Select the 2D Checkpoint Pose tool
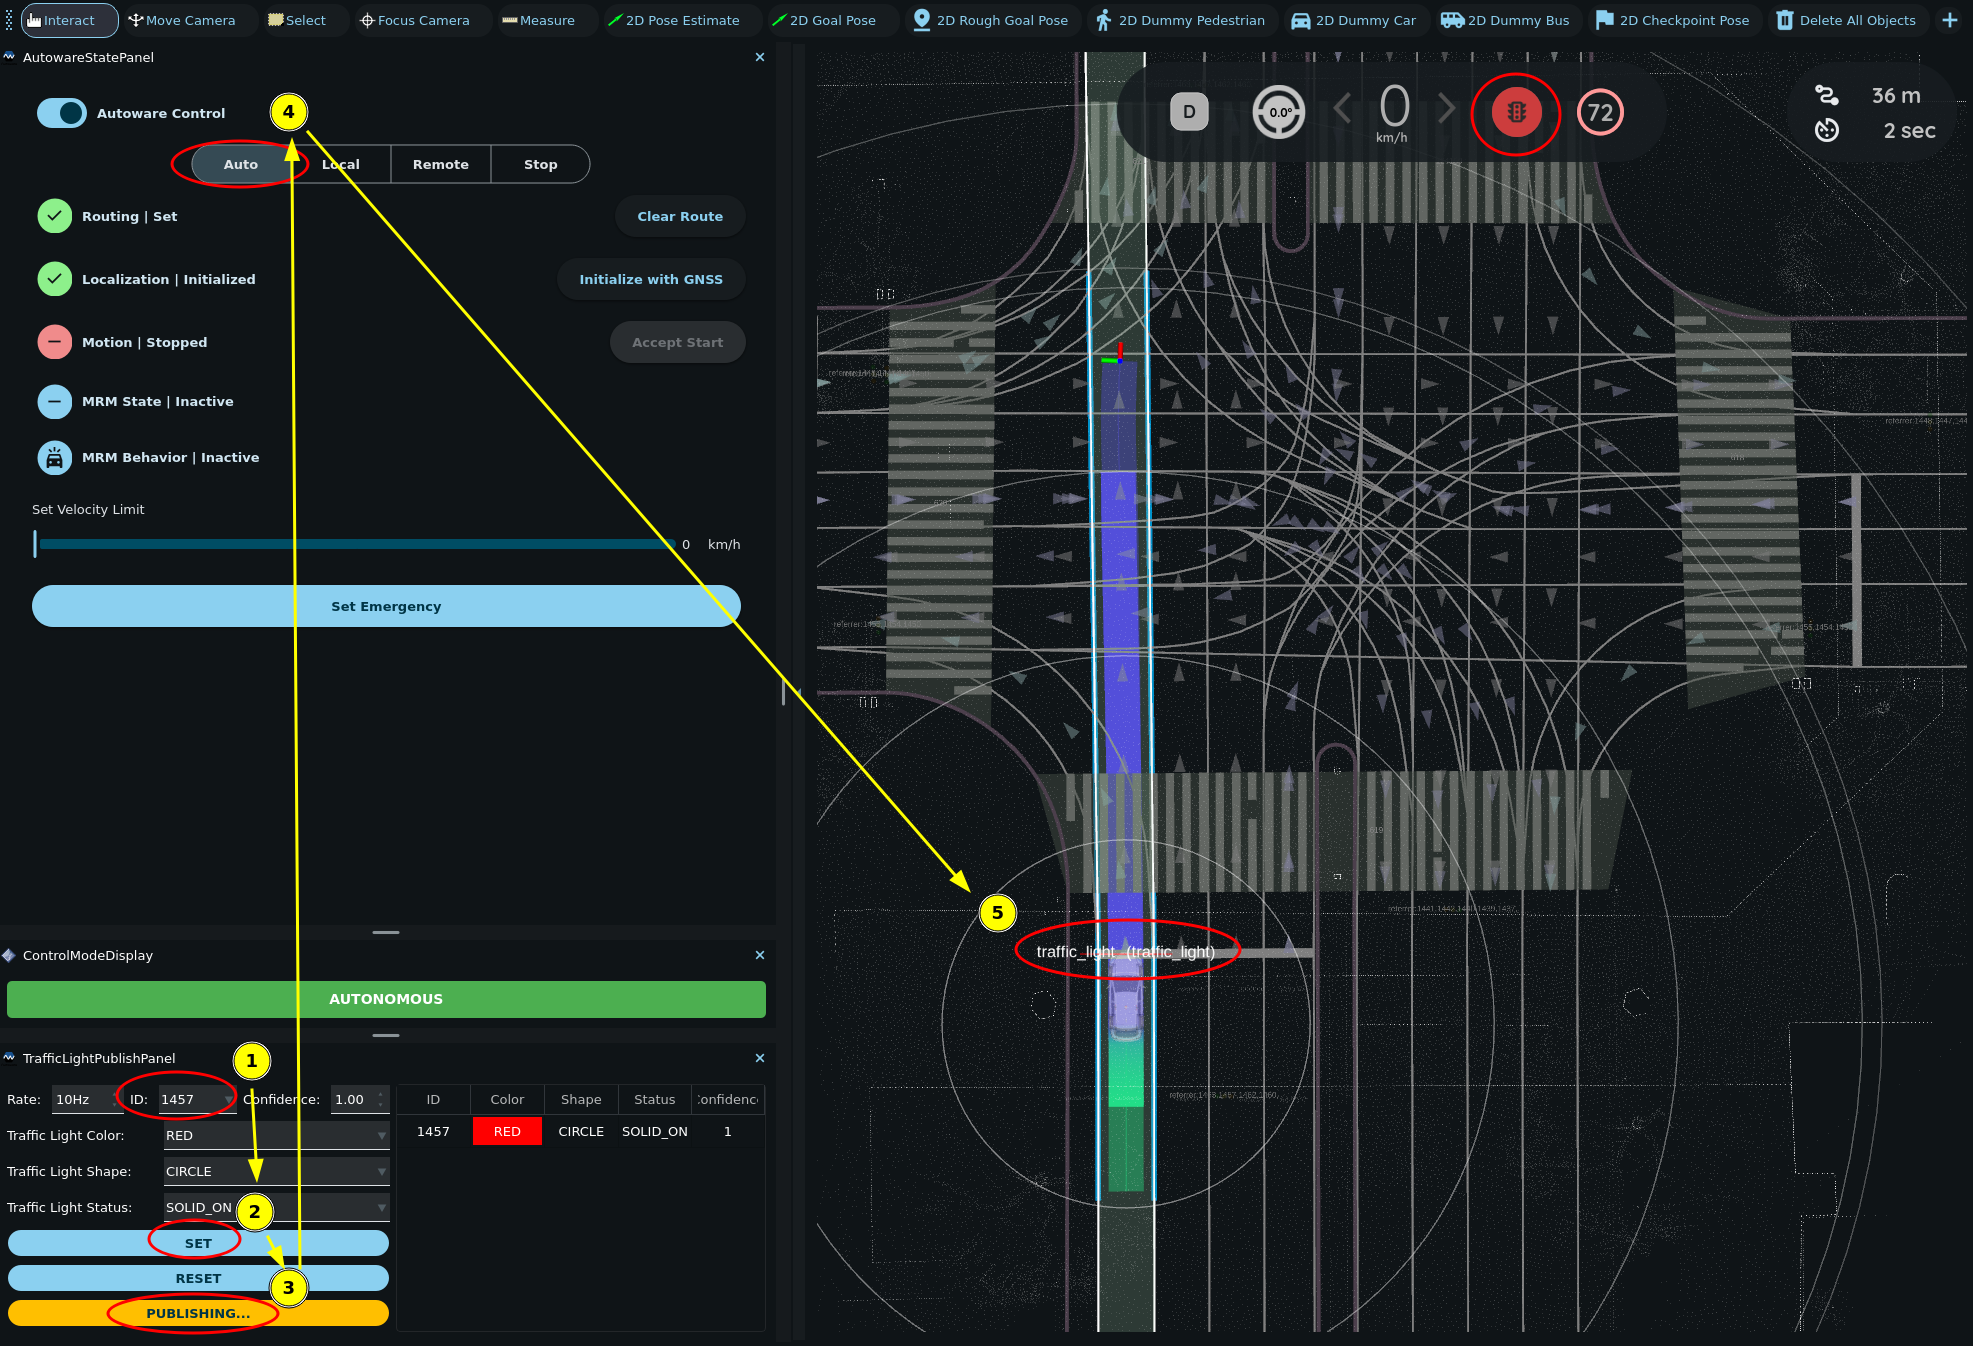The width and height of the screenshot is (1973, 1346). point(1672,20)
